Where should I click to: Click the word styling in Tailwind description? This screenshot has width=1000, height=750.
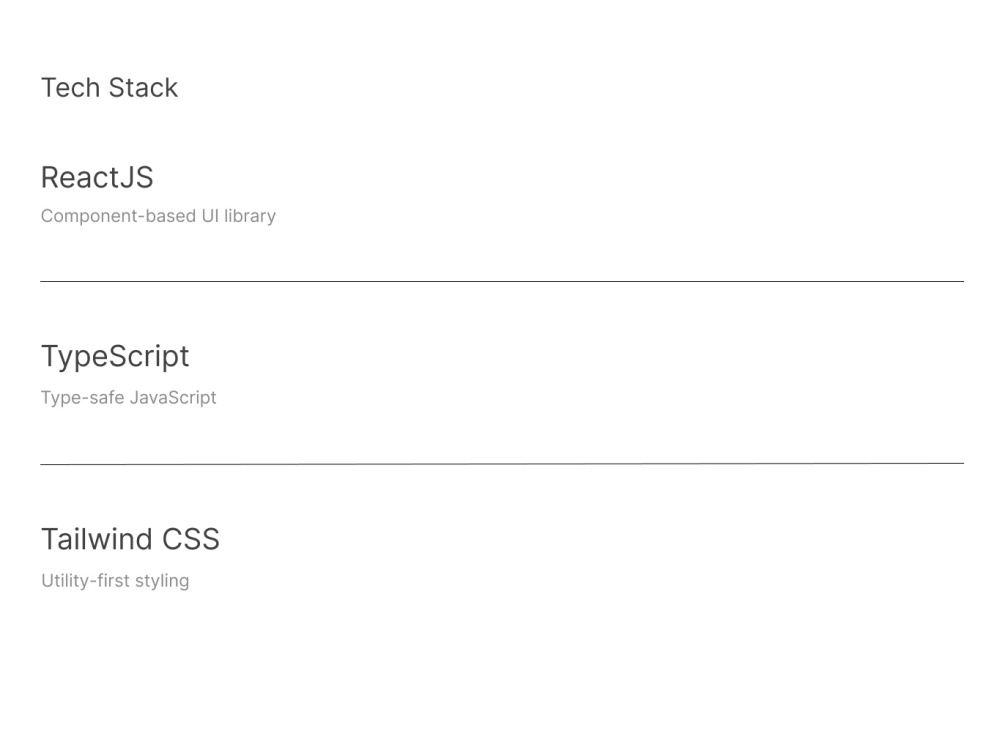[162, 581]
